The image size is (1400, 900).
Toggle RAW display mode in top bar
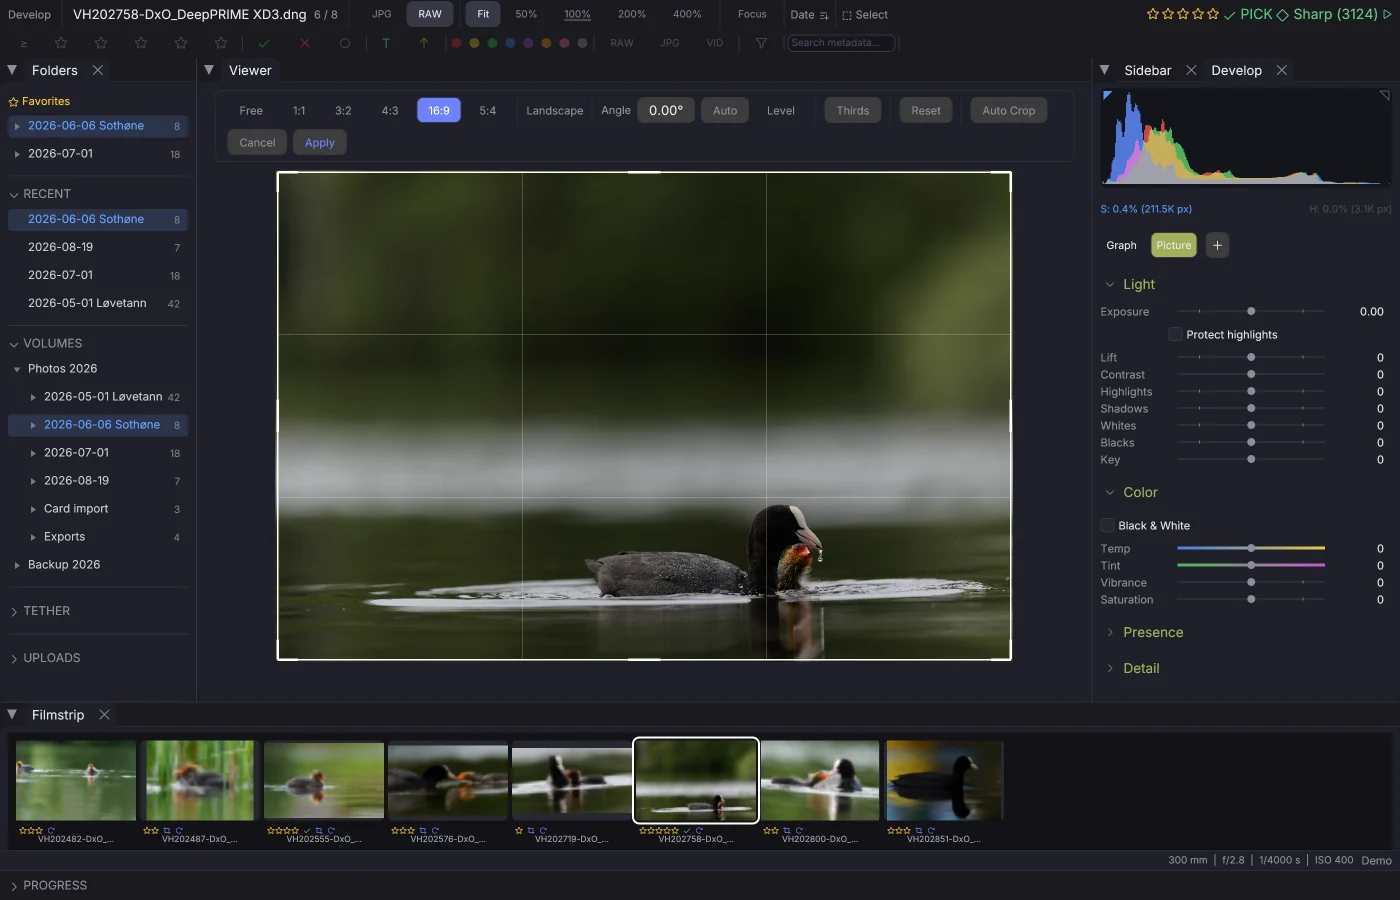tap(430, 14)
